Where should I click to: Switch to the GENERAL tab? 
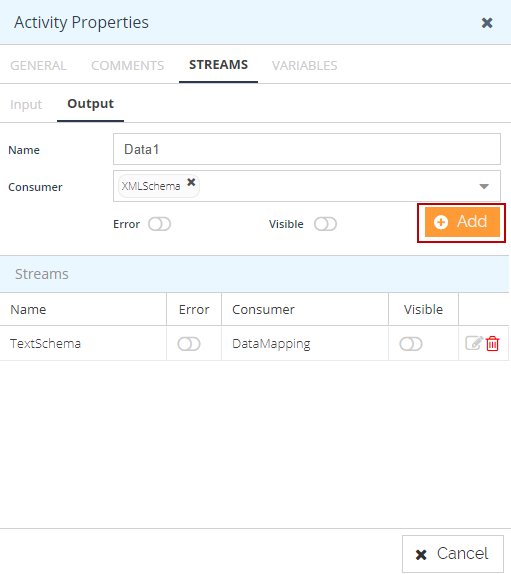(38, 66)
